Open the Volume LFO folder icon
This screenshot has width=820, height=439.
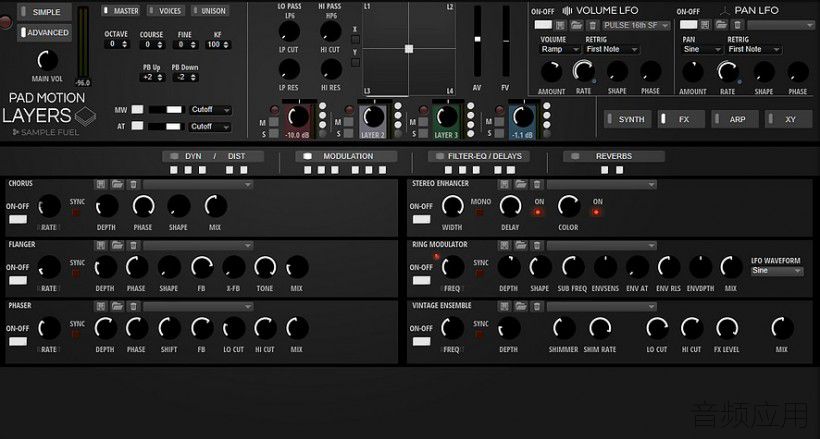(x=576, y=25)
